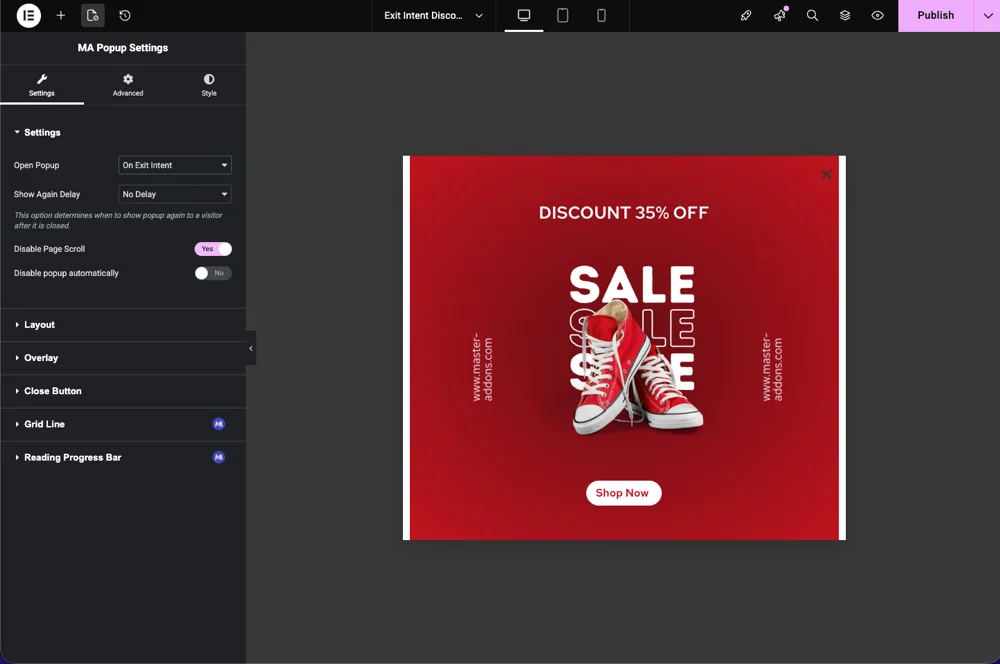
Task: Open the document settings page icon
Action: pyautogui.click(x=92, y=15)
